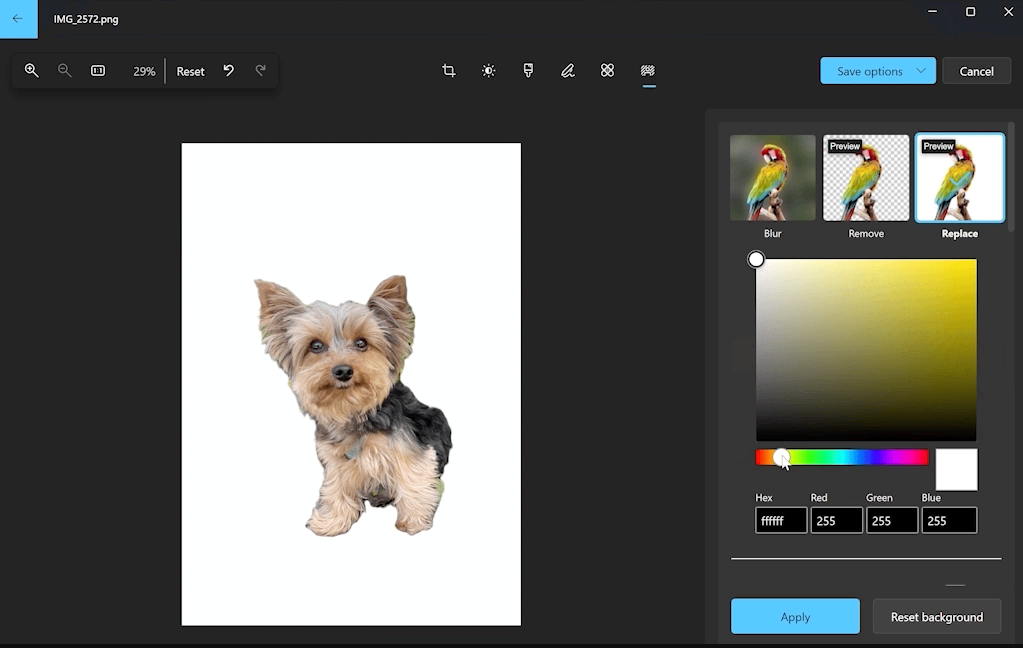Click the fit to window icon
Viewport: 1023px width, 648px height.
click(x=98, y=71)
